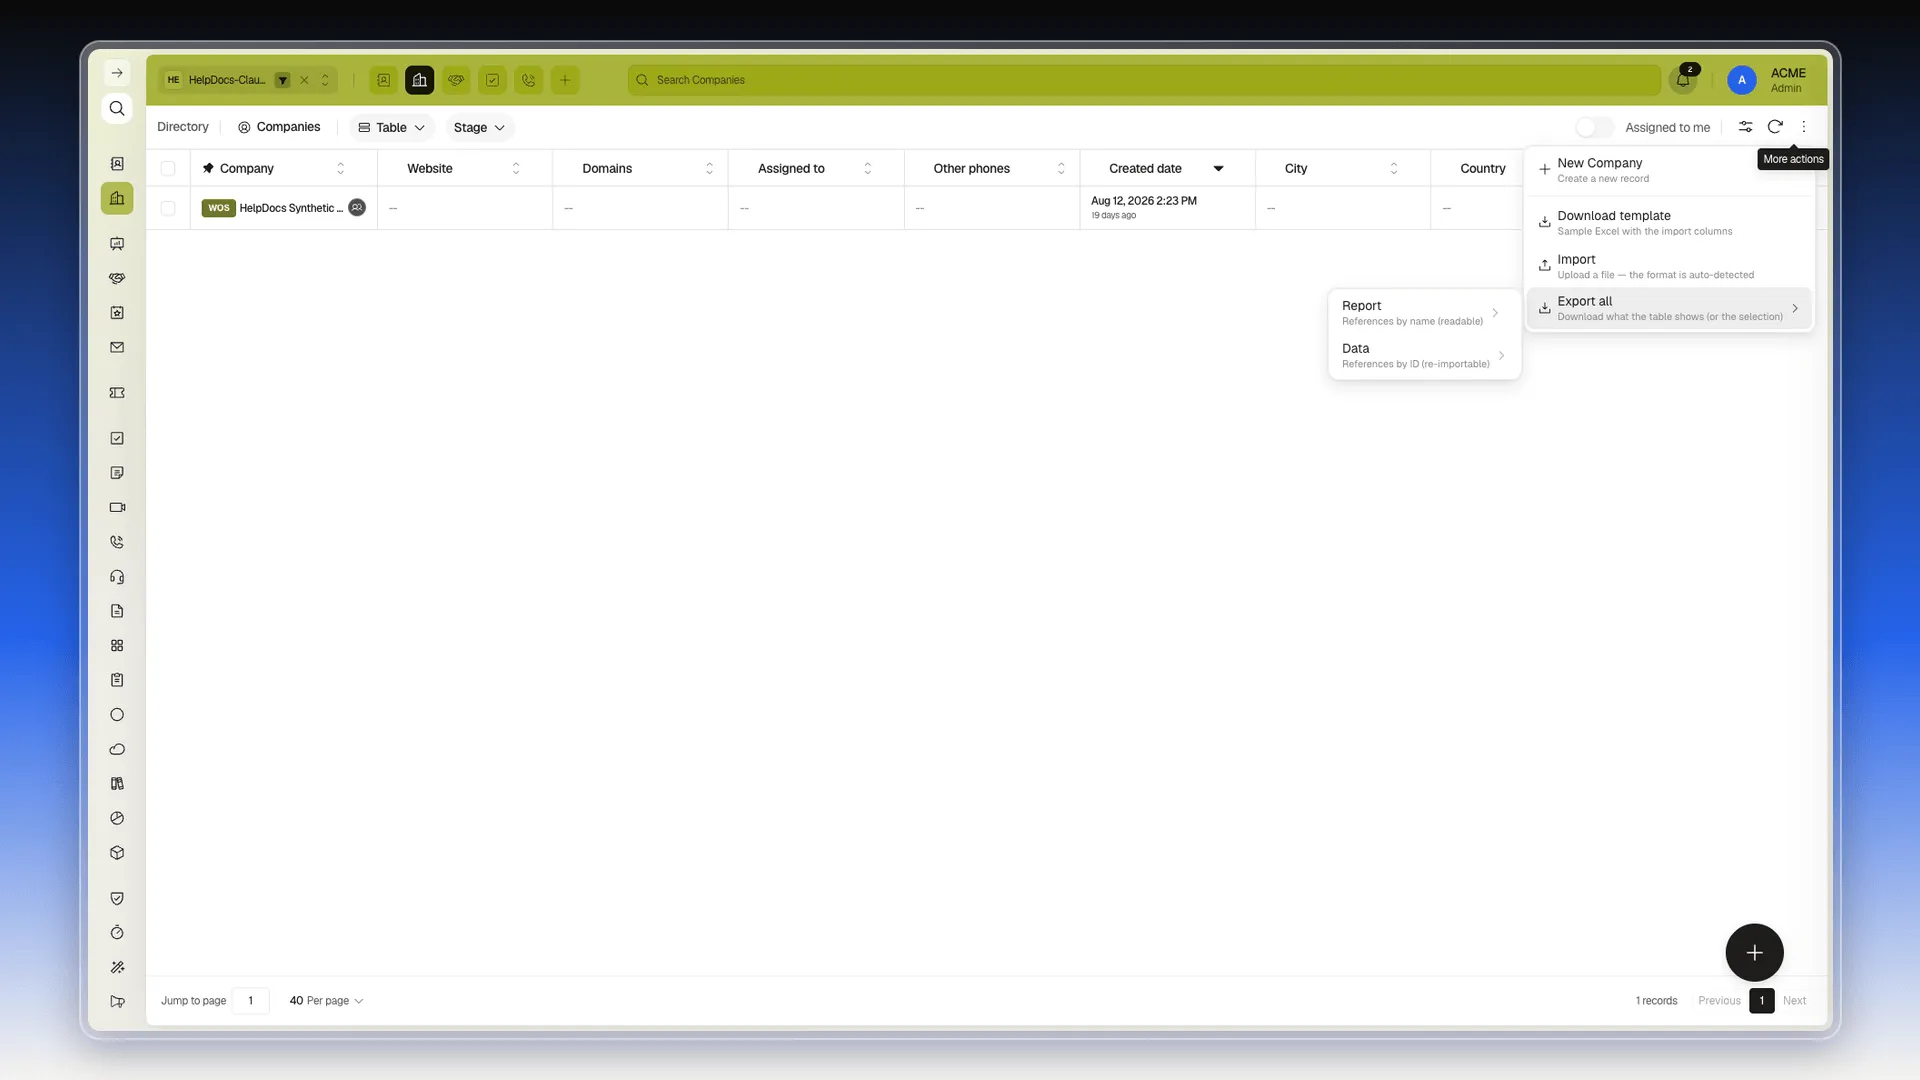The height and width of the screenshot is (1080, 1920).
Task: Open the magic wand icon in the sidebar
Action: pos(117,967)
